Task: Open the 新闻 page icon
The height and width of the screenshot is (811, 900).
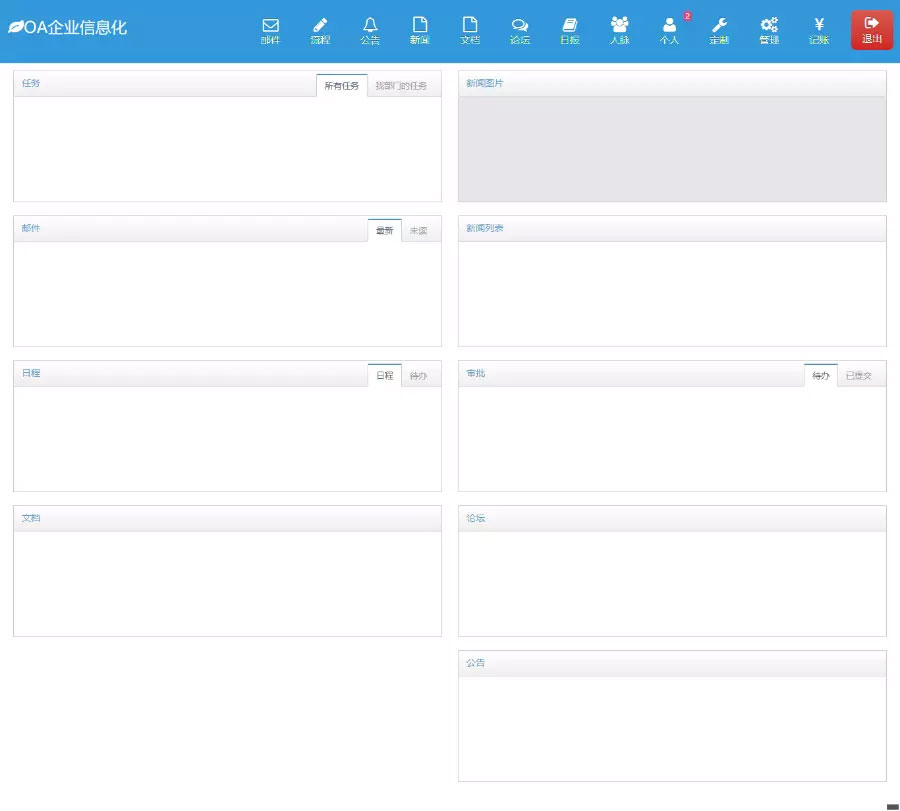Action: pos(420,31)
